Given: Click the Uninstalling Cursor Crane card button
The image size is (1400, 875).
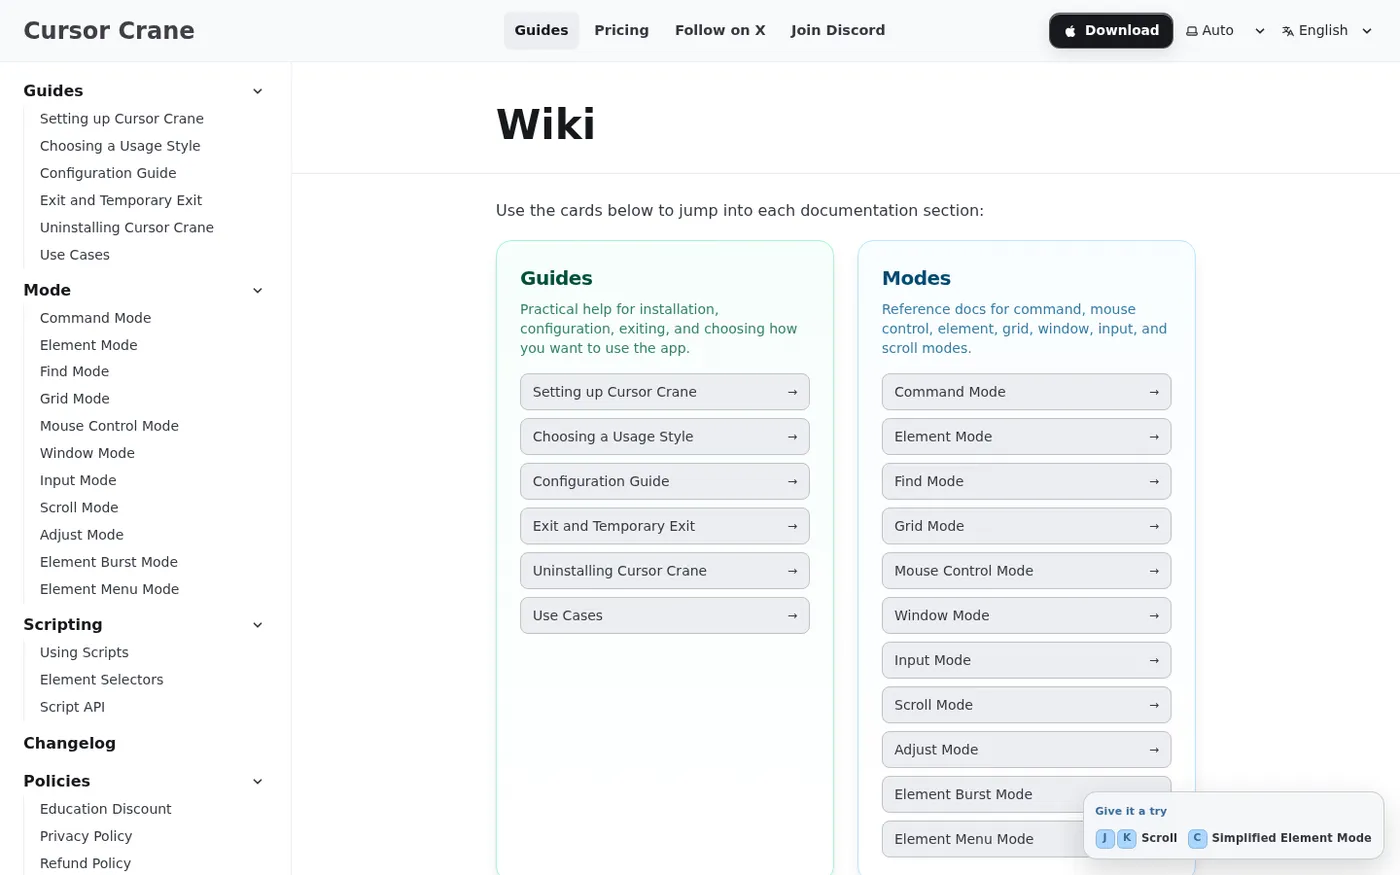Looking at the screenshot, I should (x=665, y=571).
